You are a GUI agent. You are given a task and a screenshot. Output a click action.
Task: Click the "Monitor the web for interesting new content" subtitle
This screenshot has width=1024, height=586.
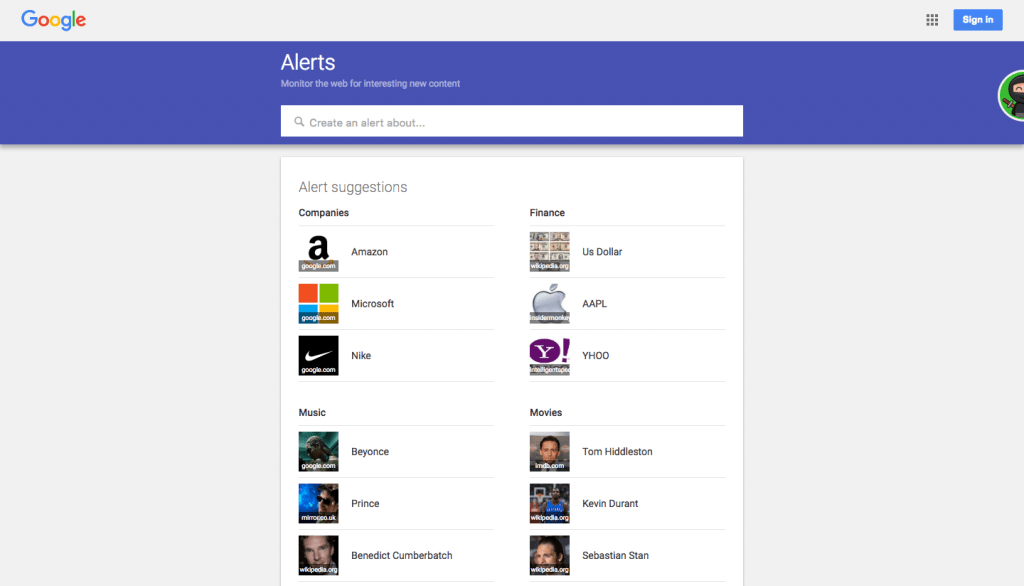pyautogui.click(x=370, y=84)
